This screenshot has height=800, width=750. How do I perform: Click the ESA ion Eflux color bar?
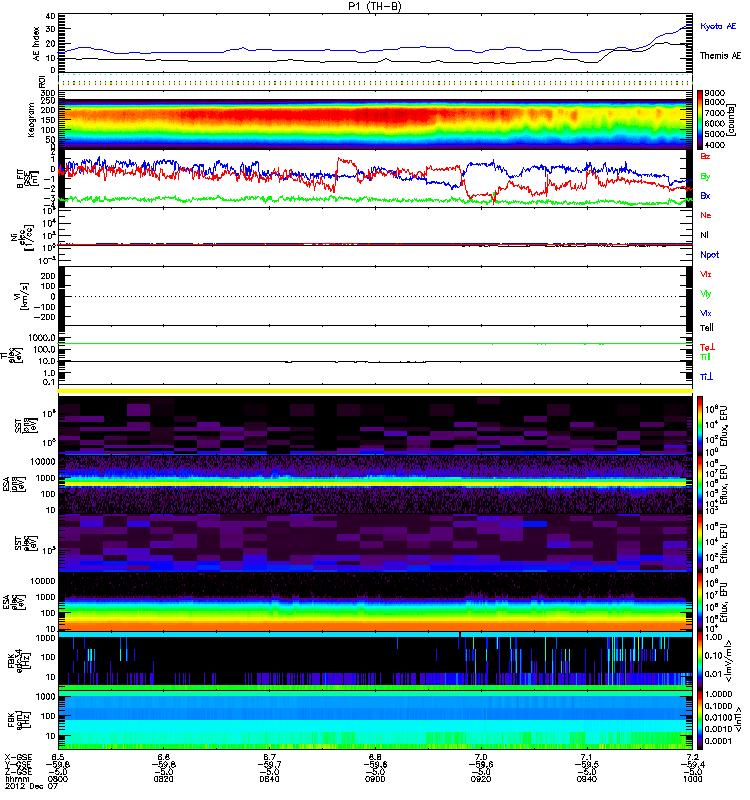[x=700, y=484]
